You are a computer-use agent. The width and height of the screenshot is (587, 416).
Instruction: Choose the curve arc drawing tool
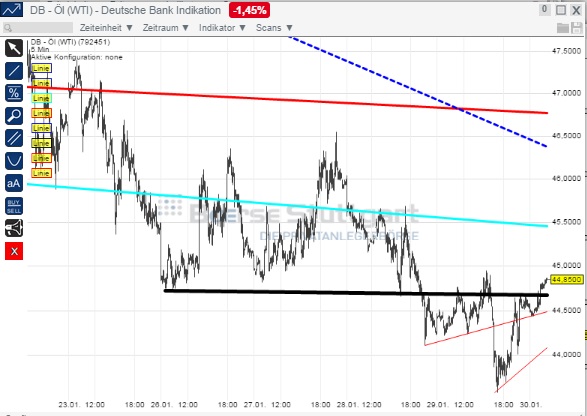[14, 161]
